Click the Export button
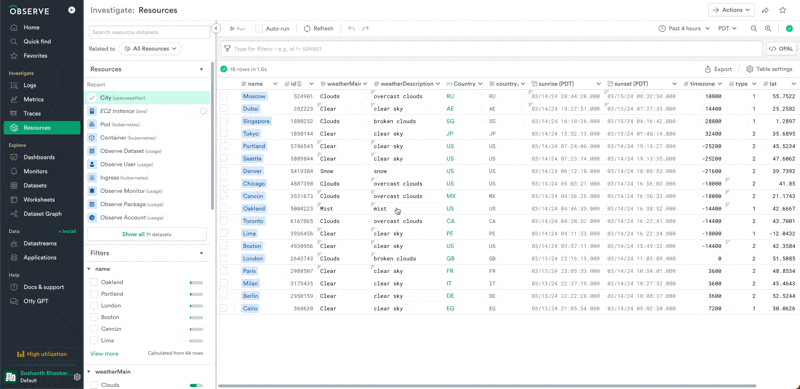Screen dimensions: 800x389 [718, 69]
